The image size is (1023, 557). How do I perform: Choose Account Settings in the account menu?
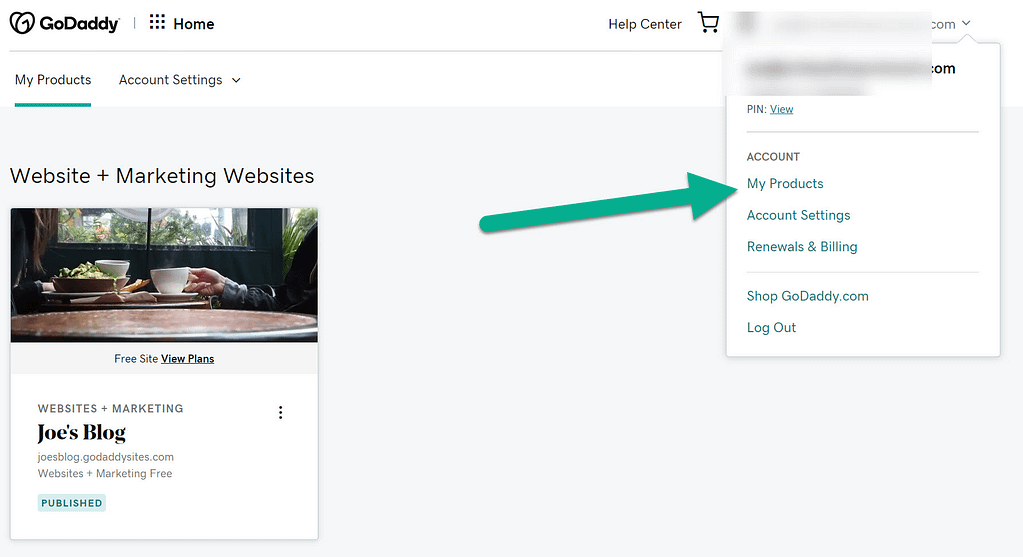point(799,215)
